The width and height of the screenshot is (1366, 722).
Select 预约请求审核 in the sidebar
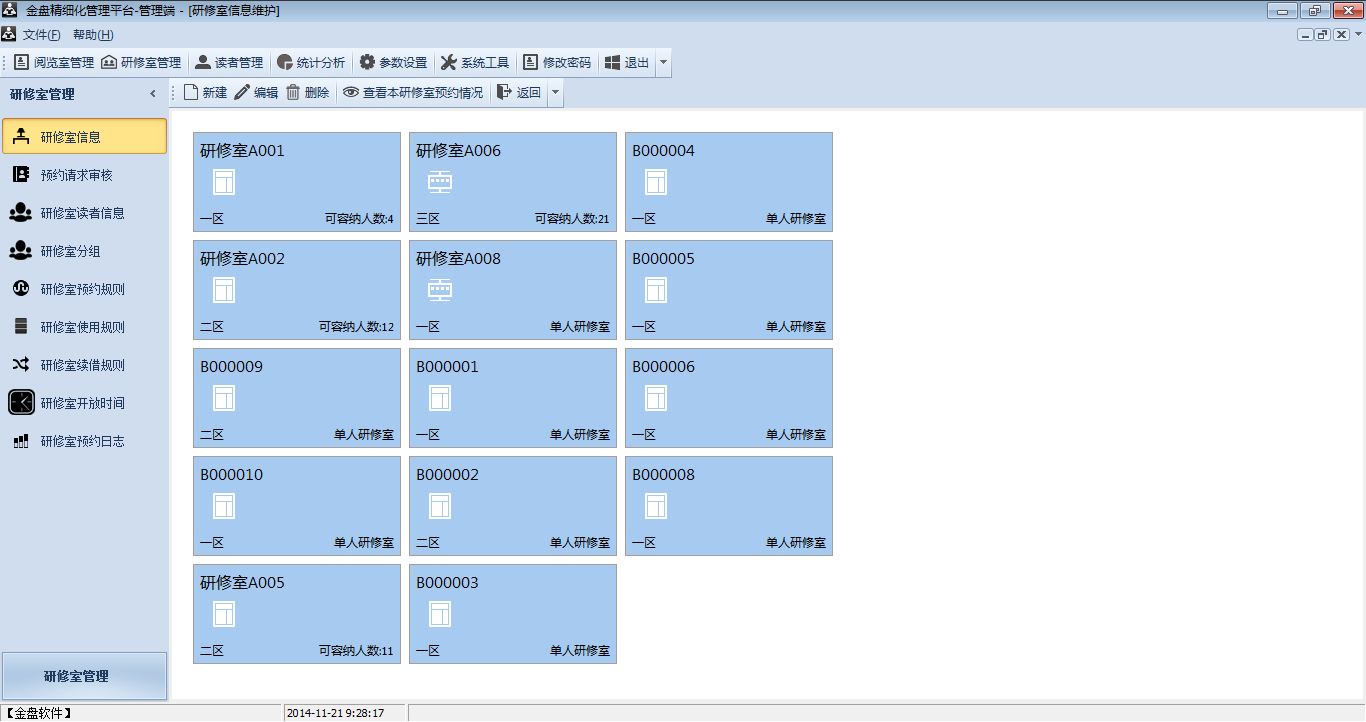pos(76,175)
